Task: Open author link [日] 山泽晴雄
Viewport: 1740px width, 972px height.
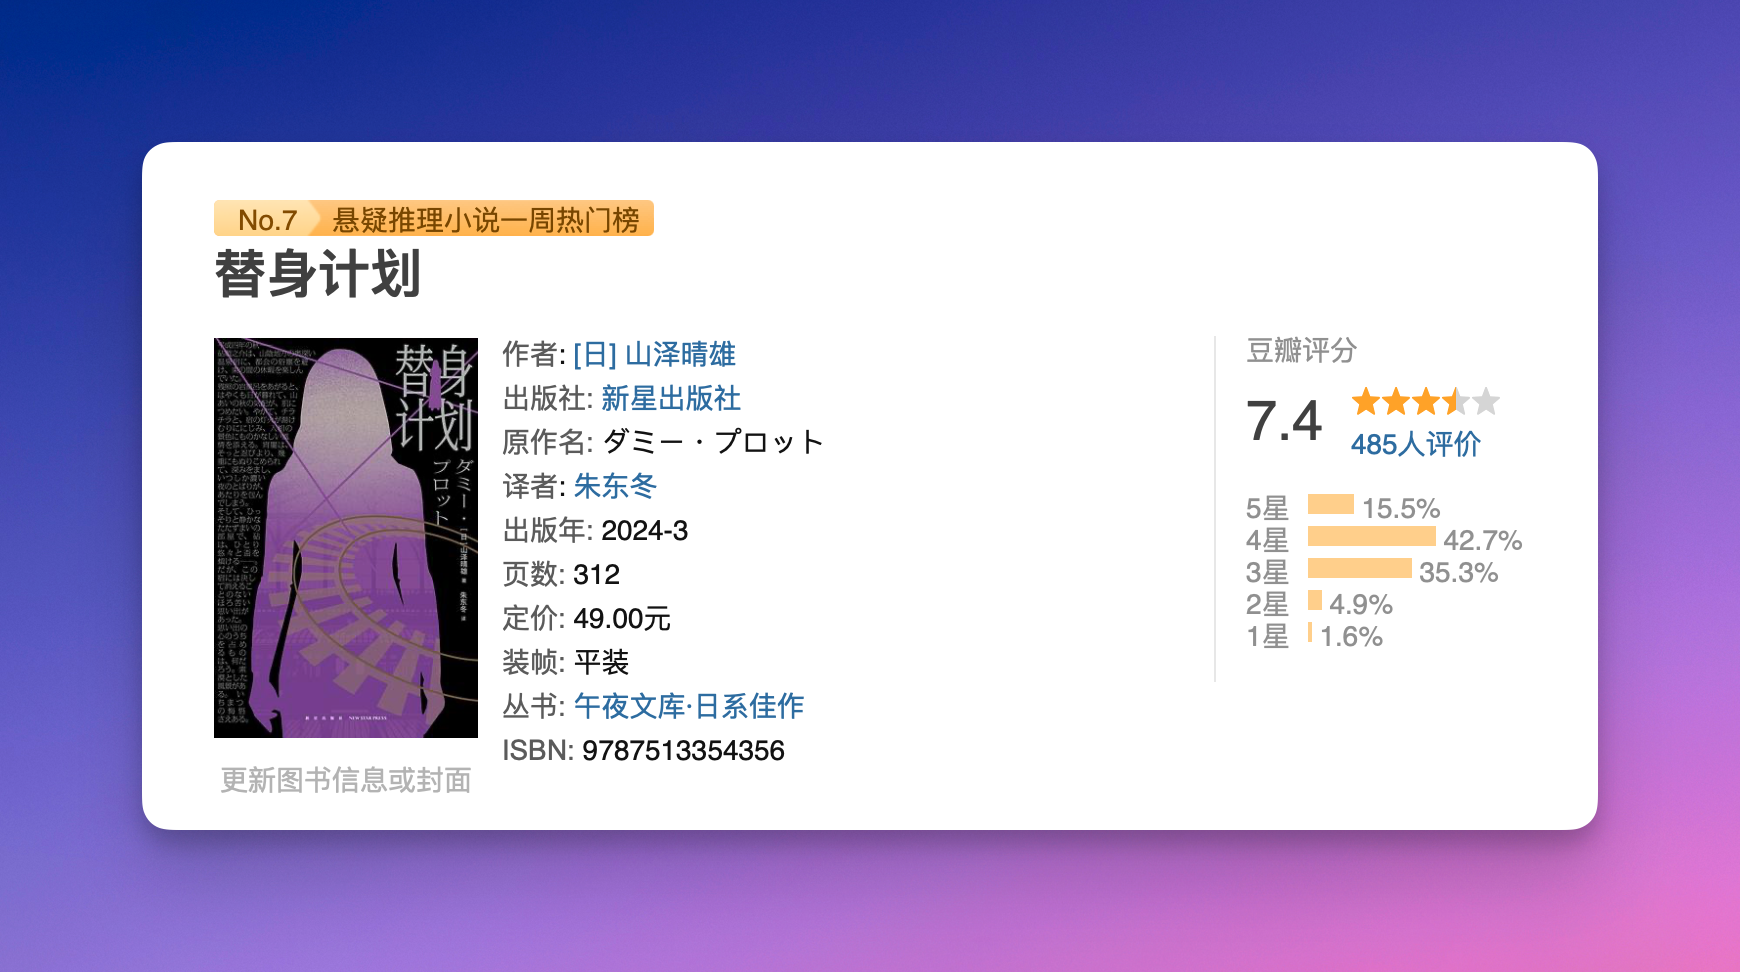Action: coord(654,354)
